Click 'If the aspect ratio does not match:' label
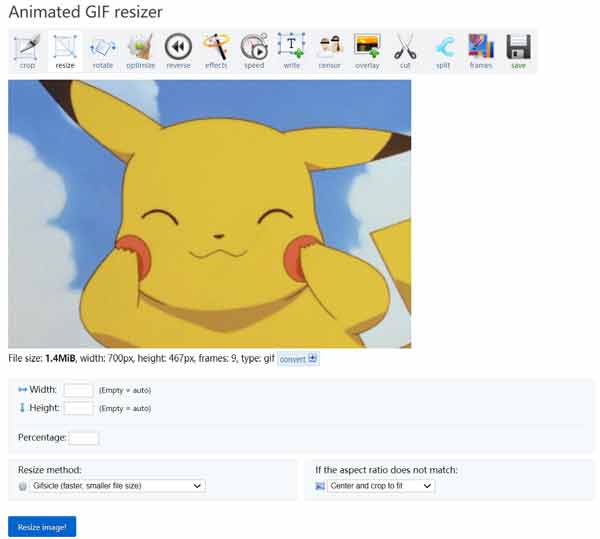This screenshot has height=539, width=600. coord(386,470)
